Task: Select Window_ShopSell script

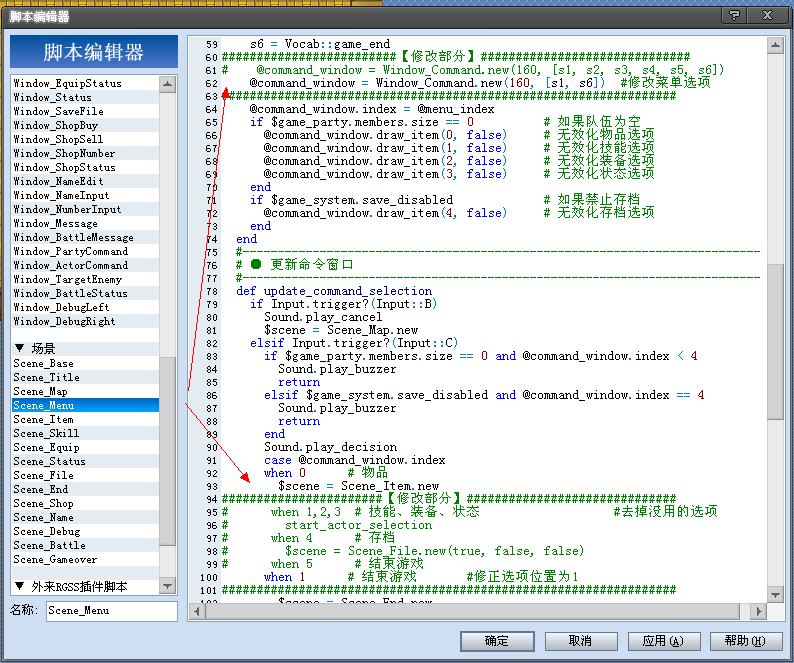Action: tap(85, 139)
